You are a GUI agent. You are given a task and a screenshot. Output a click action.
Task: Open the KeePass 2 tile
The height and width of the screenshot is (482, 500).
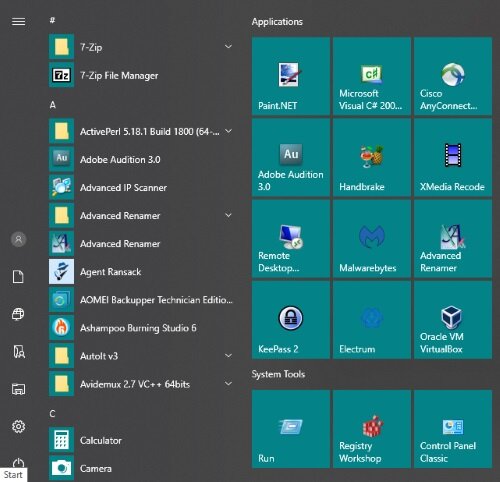tap(291, 320)
